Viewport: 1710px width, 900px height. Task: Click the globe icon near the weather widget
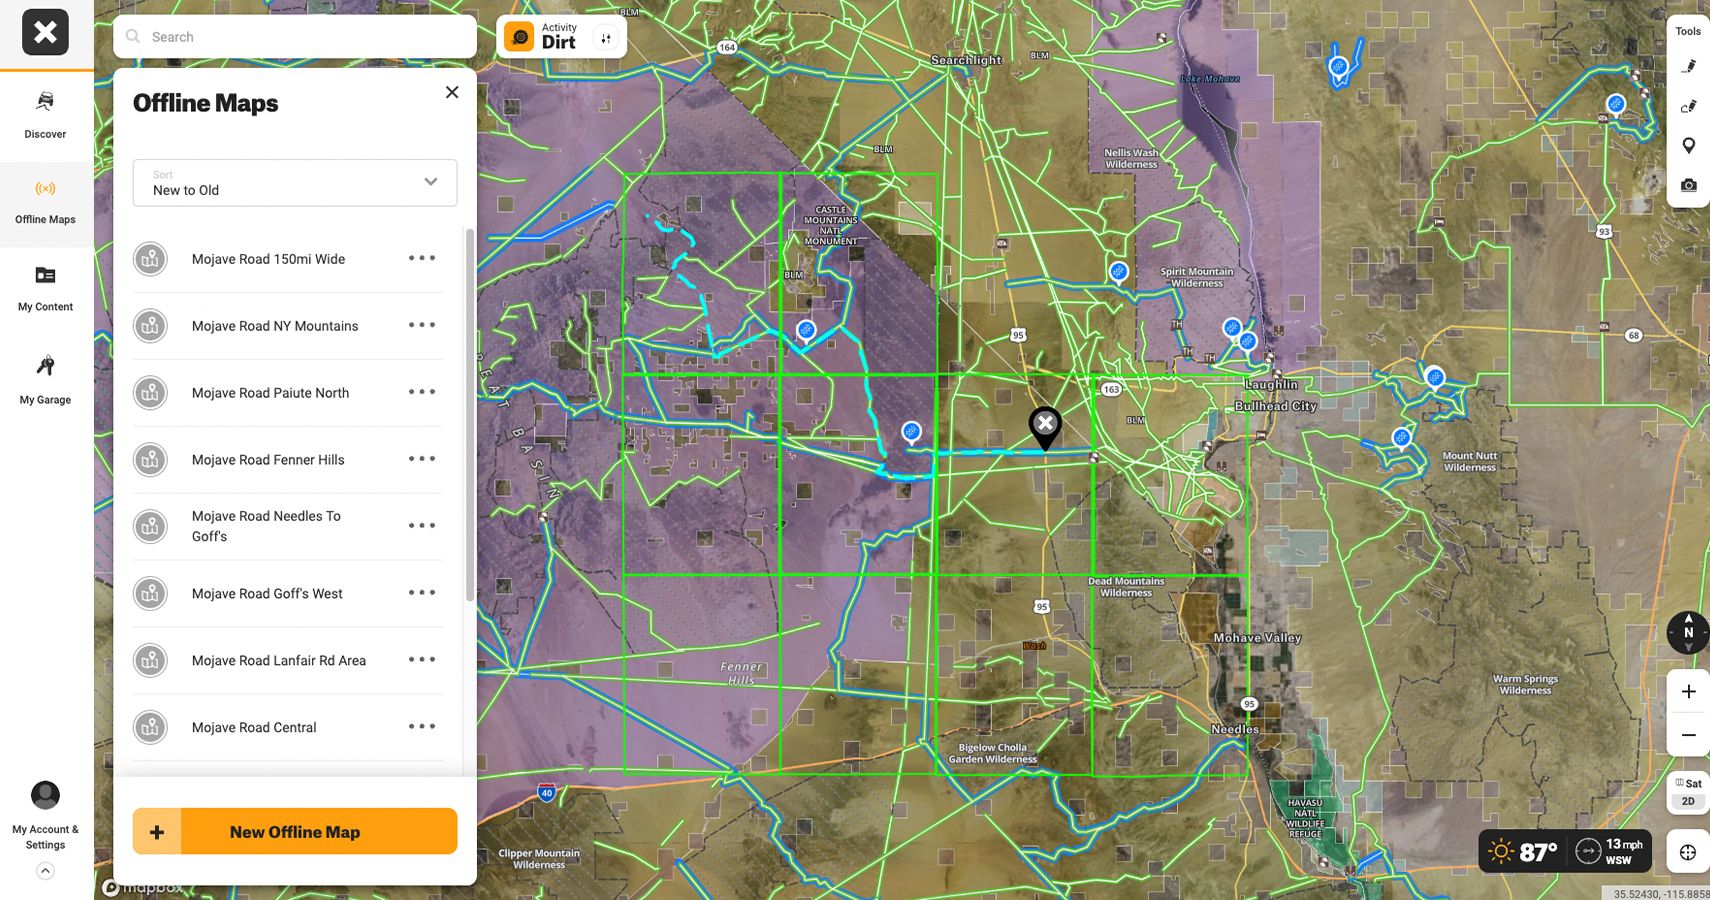pyautogui.click(x=1688, y=851)
